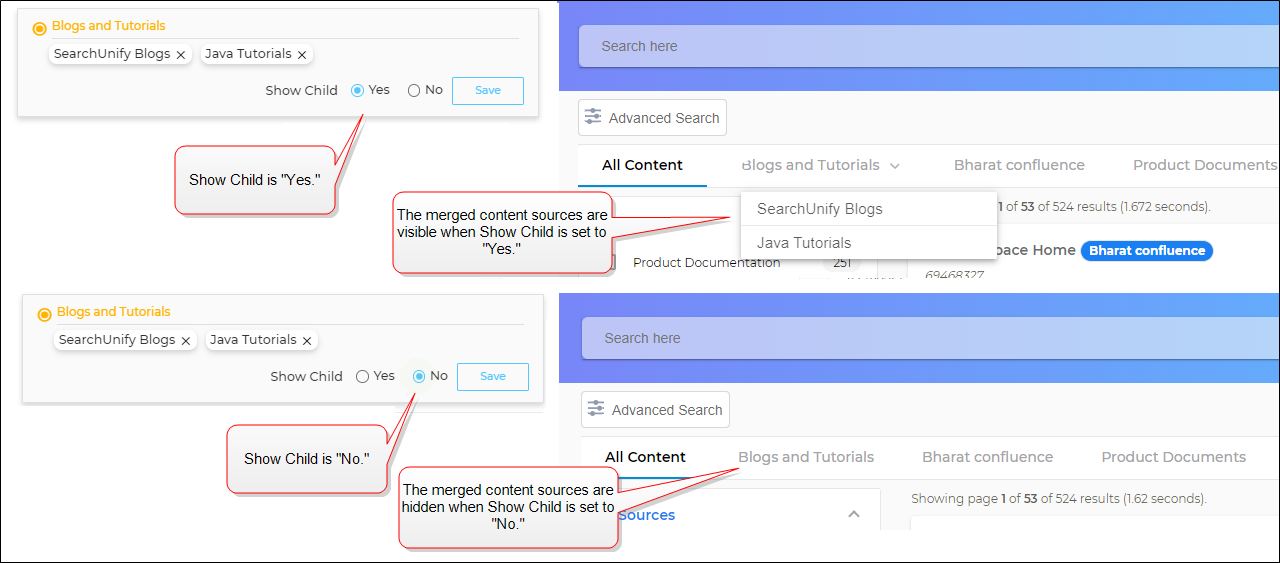Screen dimensions: 1280x563
Task: Remove Java Tutorials tag in lower settings panel
Action: [307, 341]
